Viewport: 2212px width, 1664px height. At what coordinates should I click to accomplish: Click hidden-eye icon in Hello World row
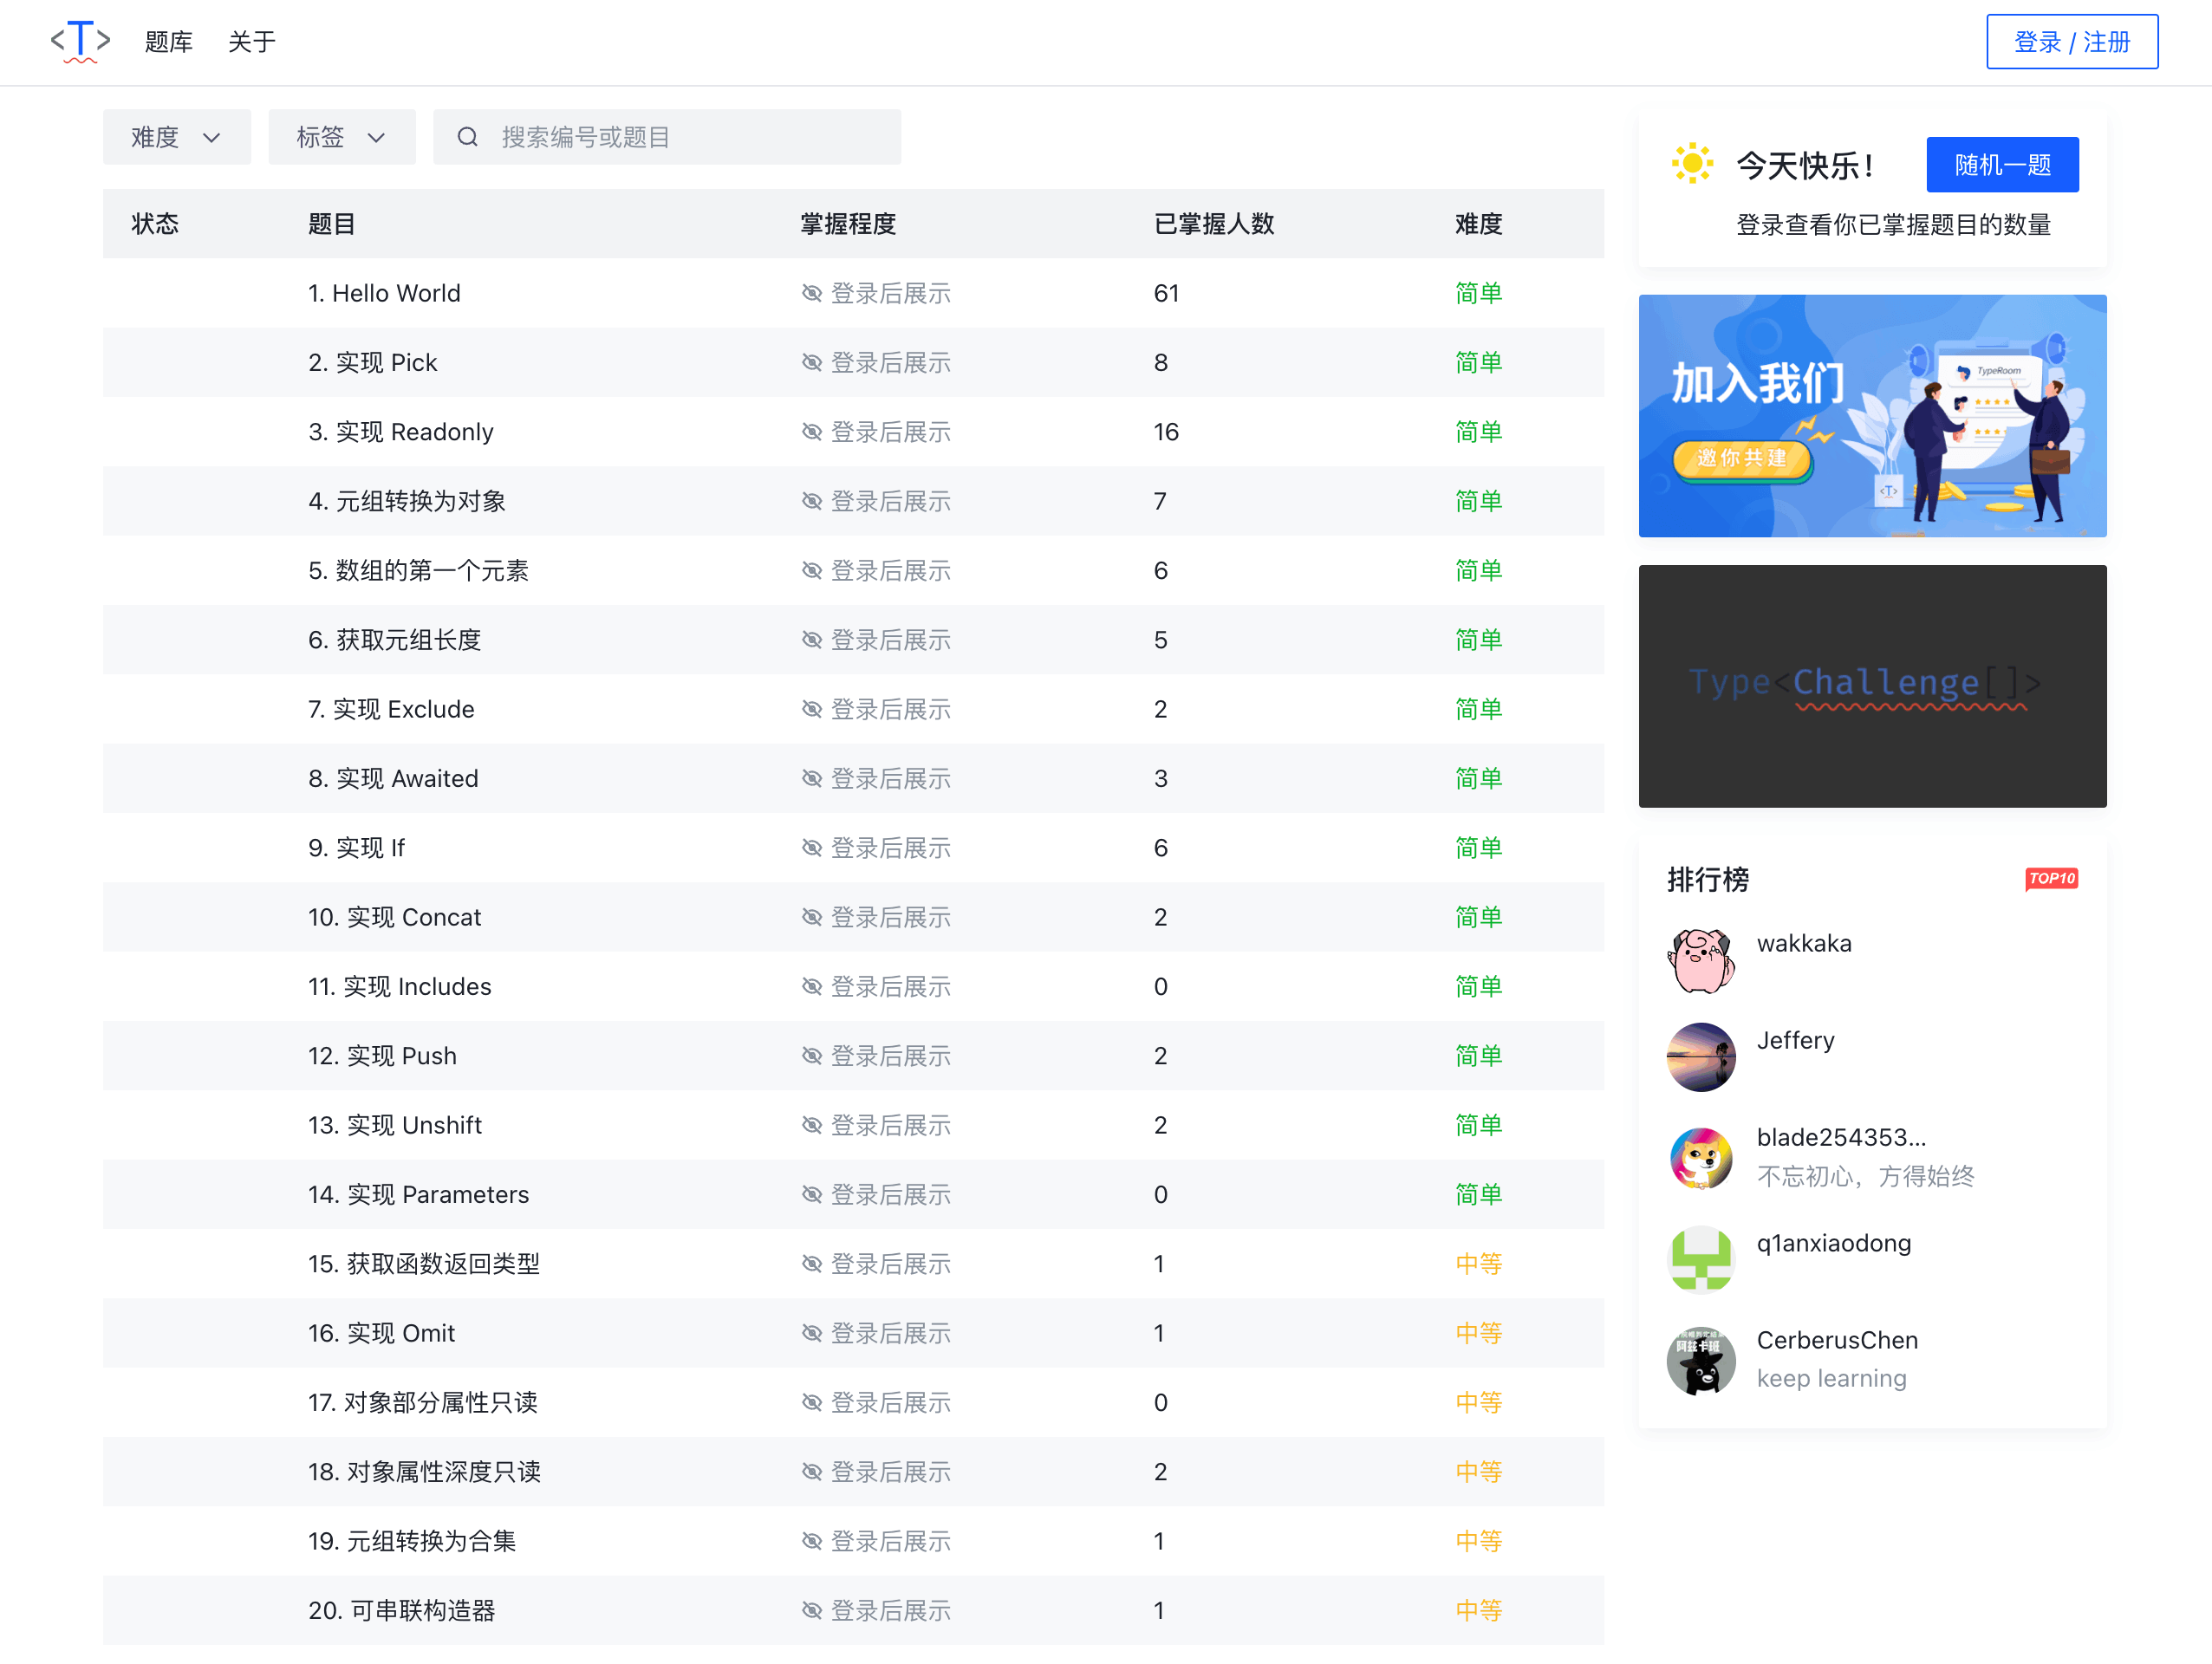click(812, 293)
